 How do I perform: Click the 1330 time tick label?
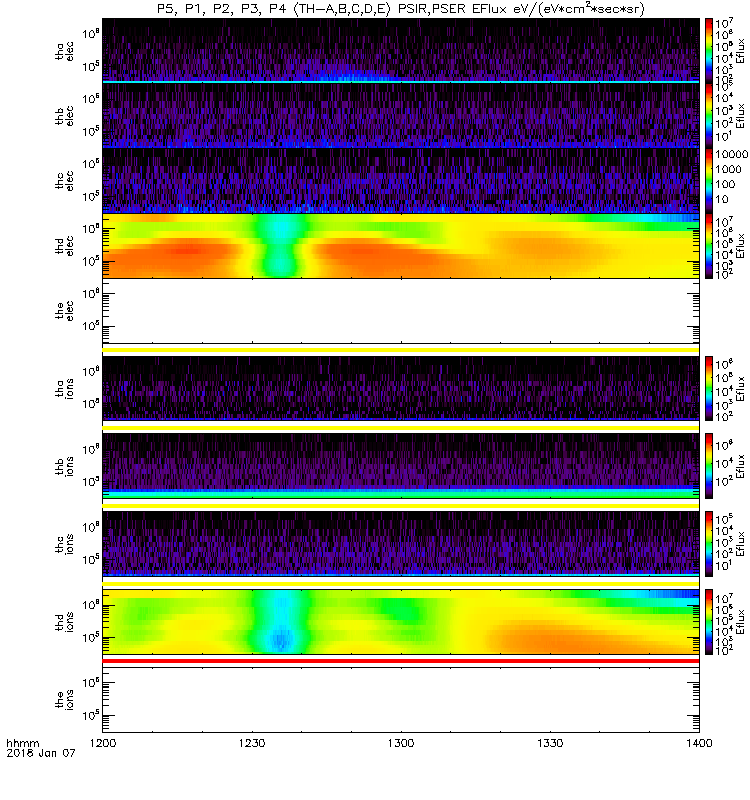[x=550, y=743]
